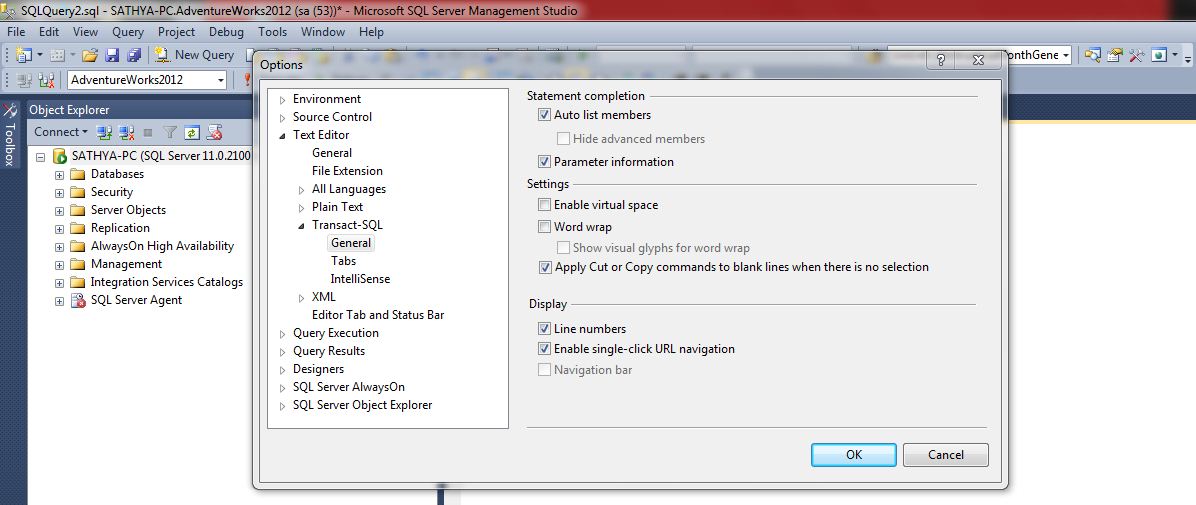
Task: Select AlwaysOn High Availability node
Action: (x=162, y=246)
